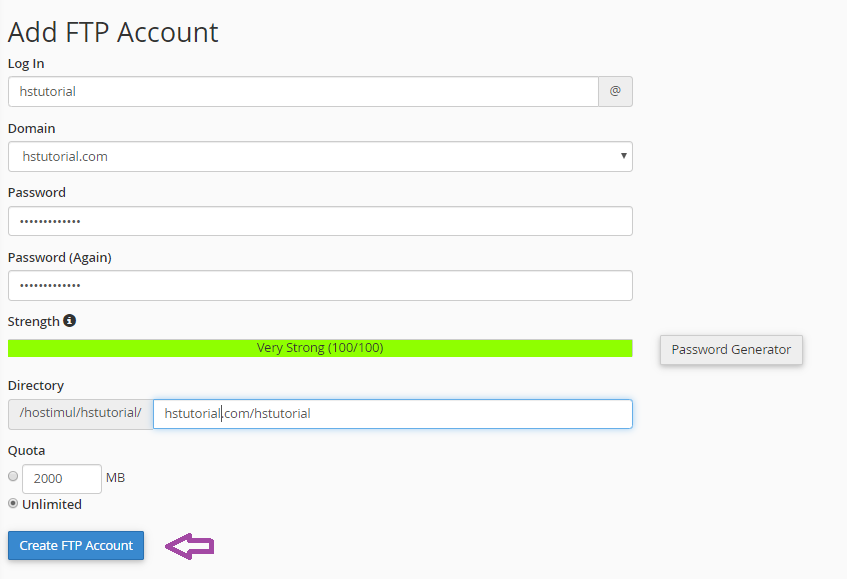Screen dimensions: 847x579
Task: Select the custom 2000 MB quota radio
Action: coord(14,477)
